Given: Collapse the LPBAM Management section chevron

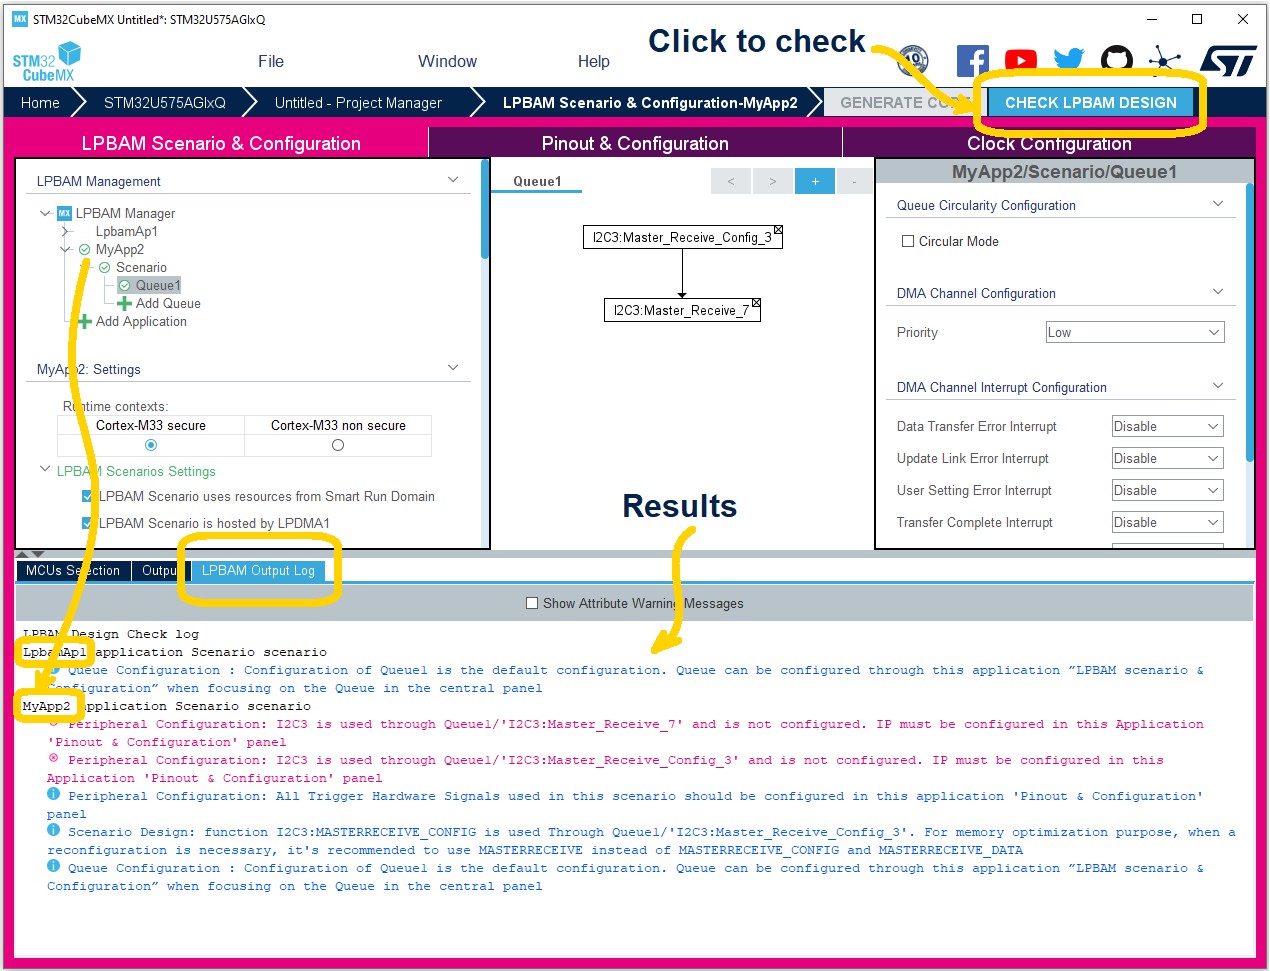Looking at the screenshot, I should coord(453,180).
